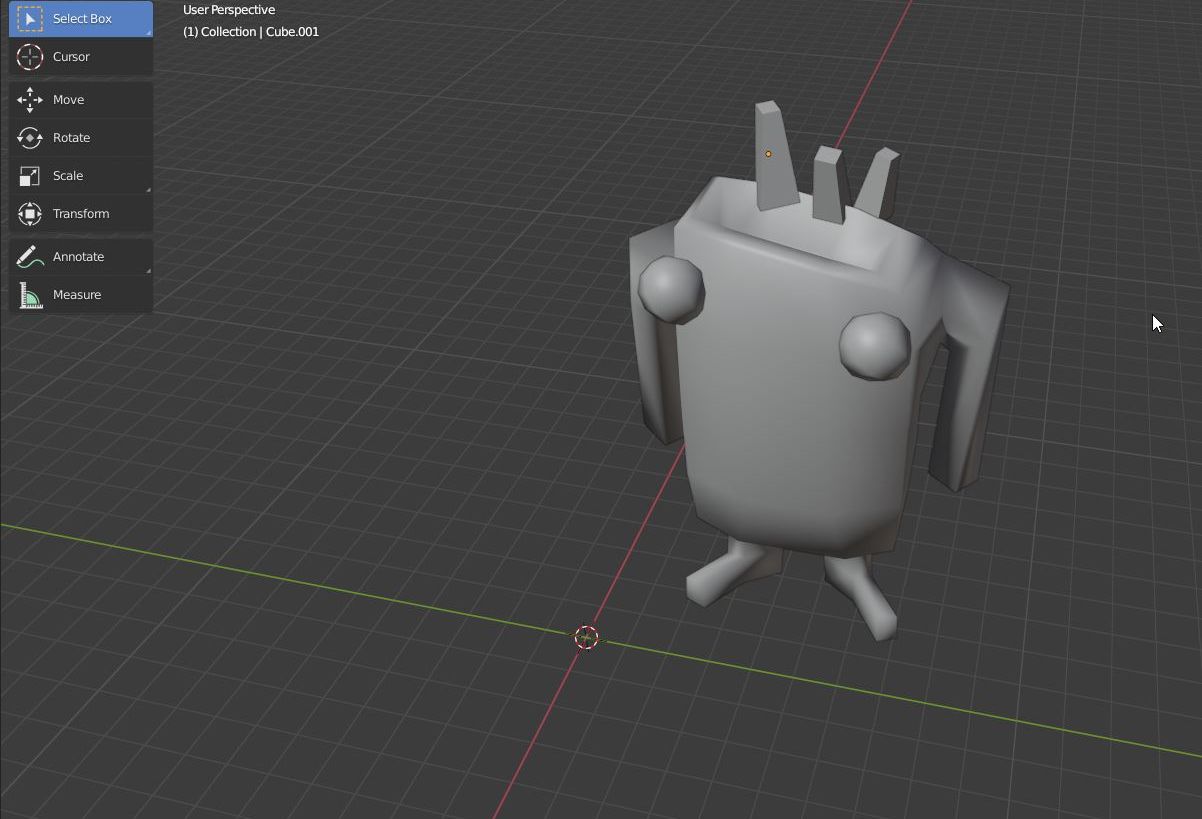
Task: Click the 3D cursor at world origin
Action: [587, 637]
